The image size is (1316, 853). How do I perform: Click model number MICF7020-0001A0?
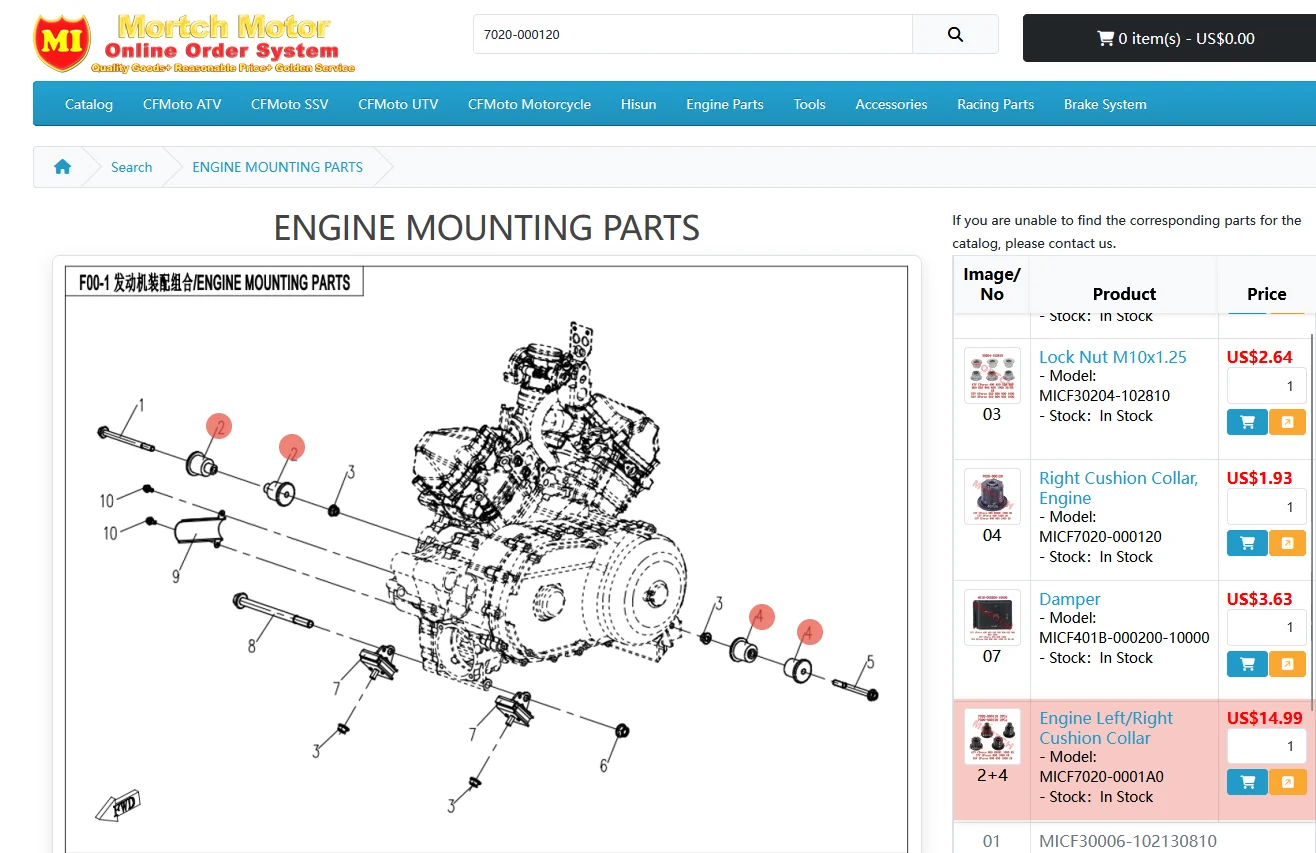(x=1101, y=777)
